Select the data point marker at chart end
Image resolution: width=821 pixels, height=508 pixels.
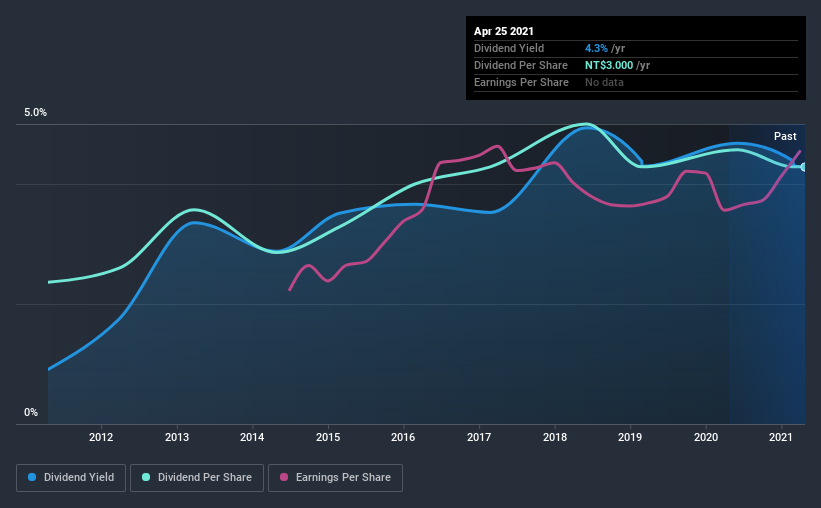click(804, 167)
